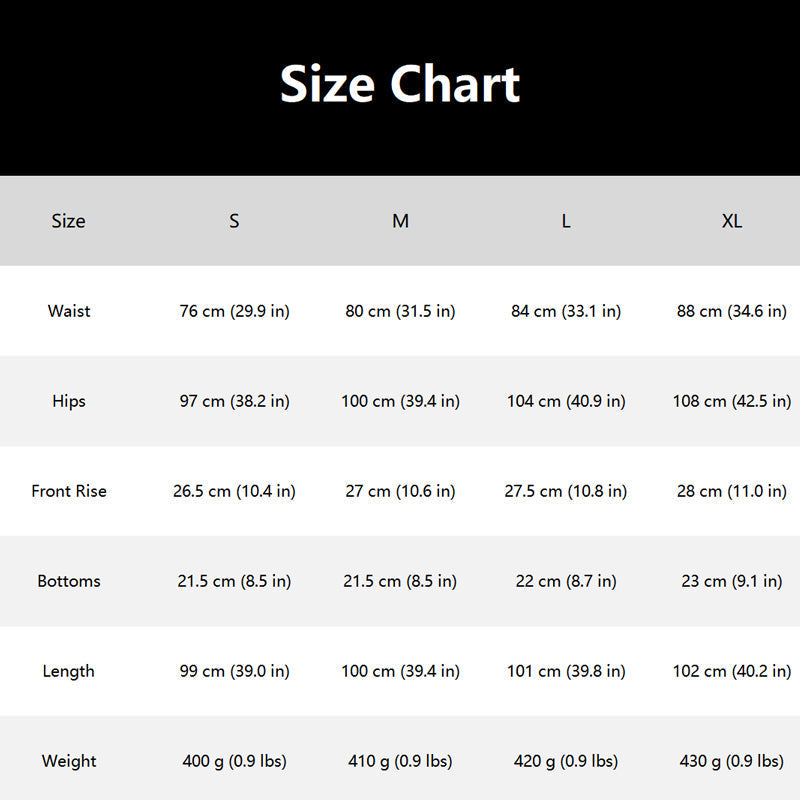Click the S size column header

[234, 221]
